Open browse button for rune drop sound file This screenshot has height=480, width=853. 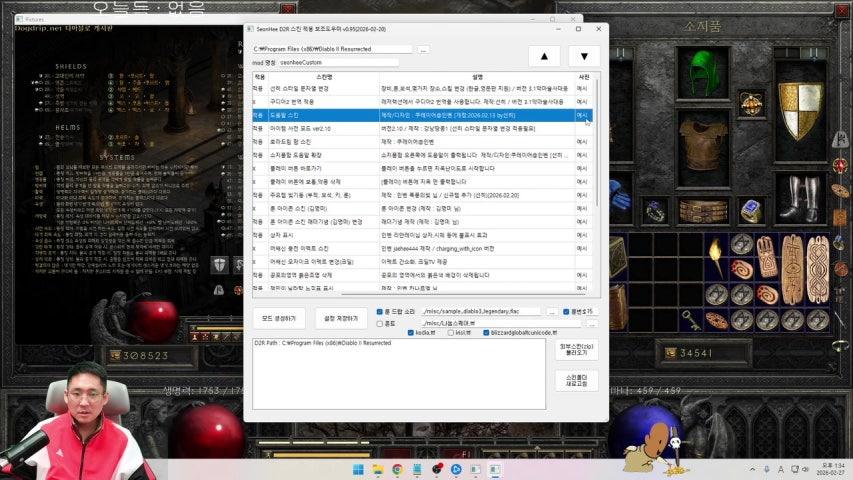pos(551,312)
